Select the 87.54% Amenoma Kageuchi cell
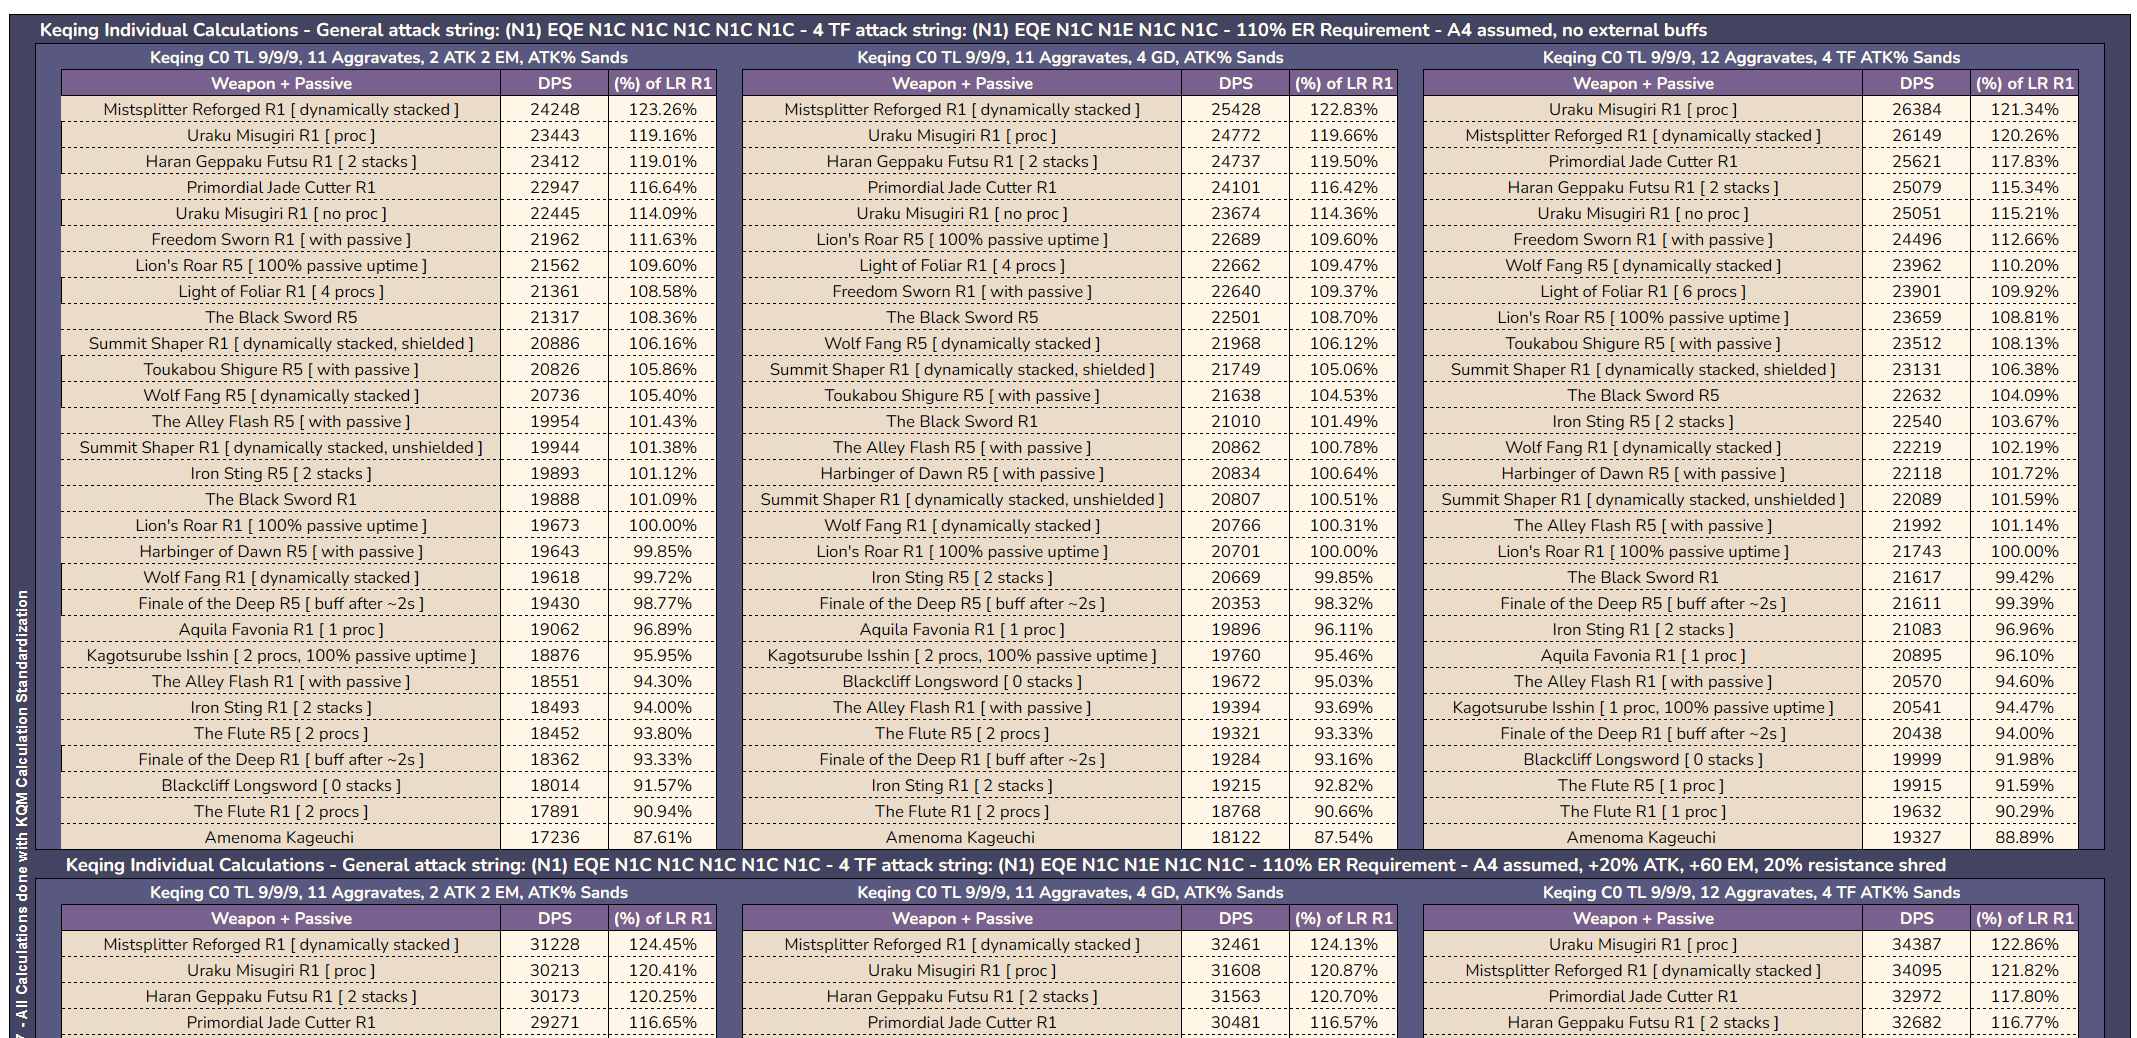Viewport: 2137px width, 1038px height. click(x=1343, y=837)
